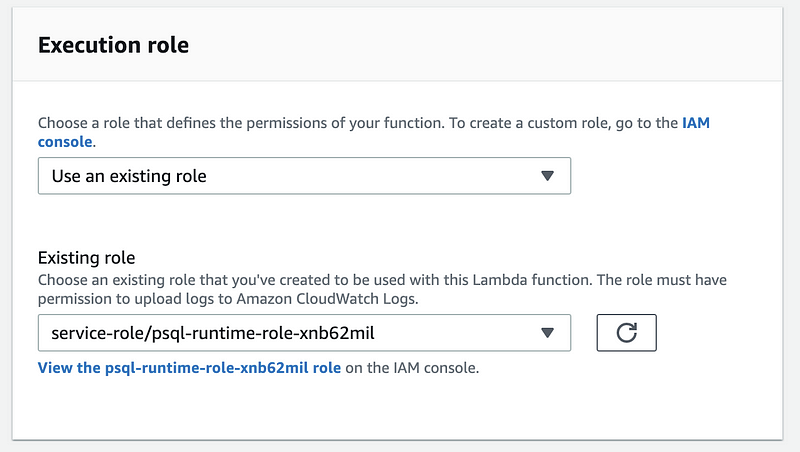The image size is (800, 452).
Task: Click the arrow on the role type dropdown
Action: (546, 176)
